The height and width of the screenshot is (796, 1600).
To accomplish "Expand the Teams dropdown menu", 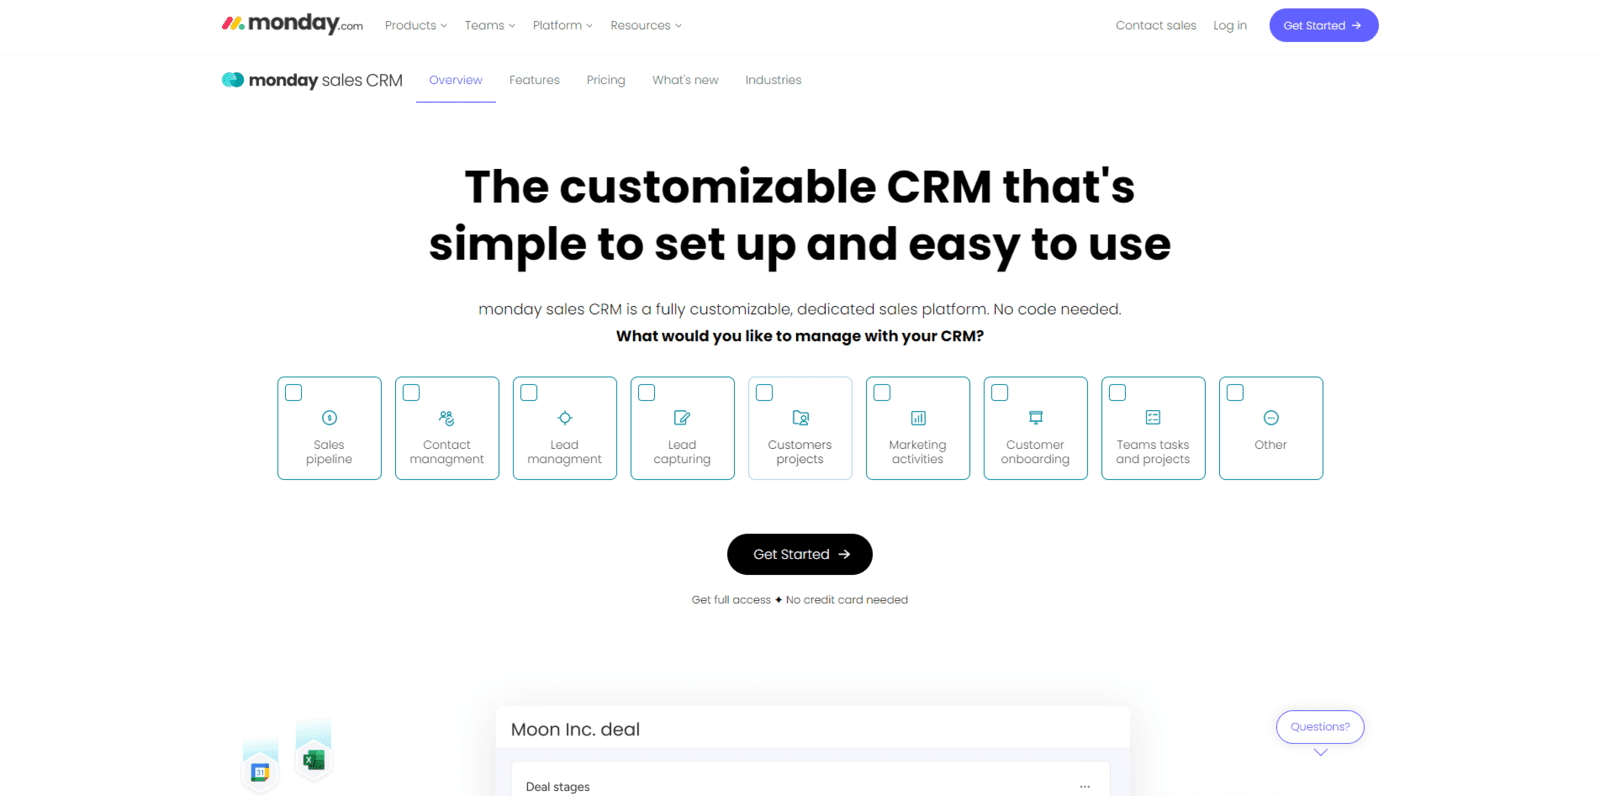I will click(490, 26).
